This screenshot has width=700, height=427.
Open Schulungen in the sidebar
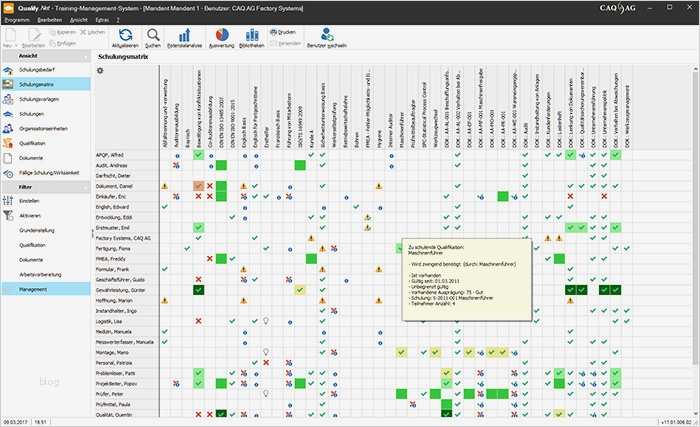(46, 114)
